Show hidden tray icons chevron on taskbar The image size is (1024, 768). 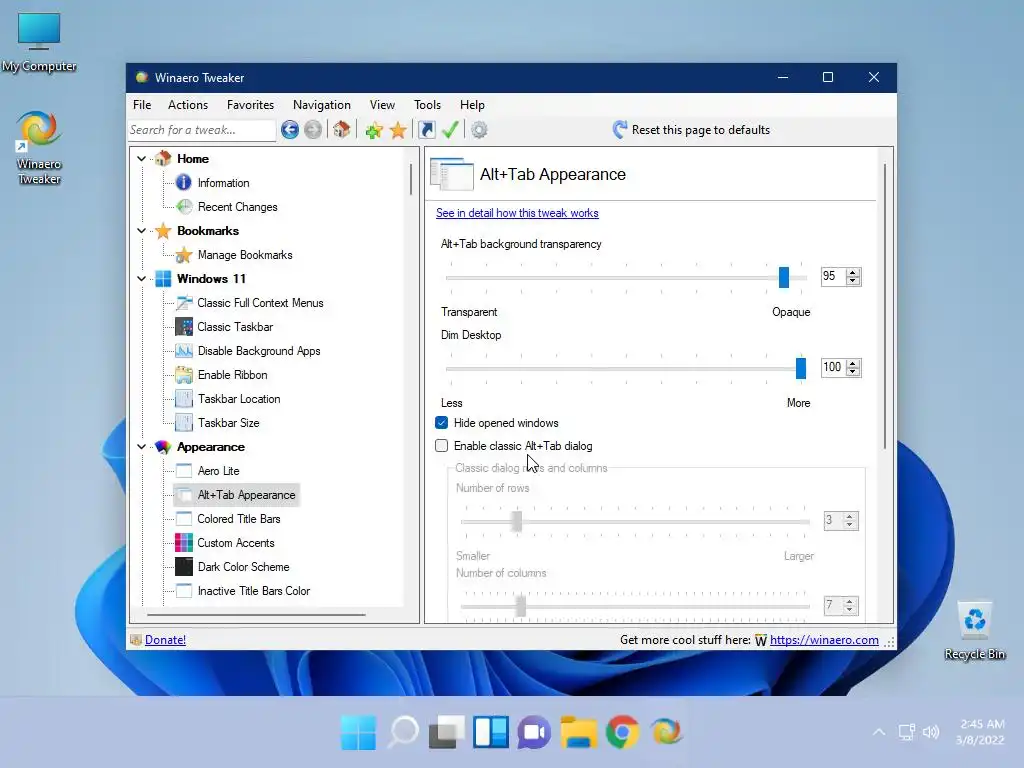coord(879,732)
